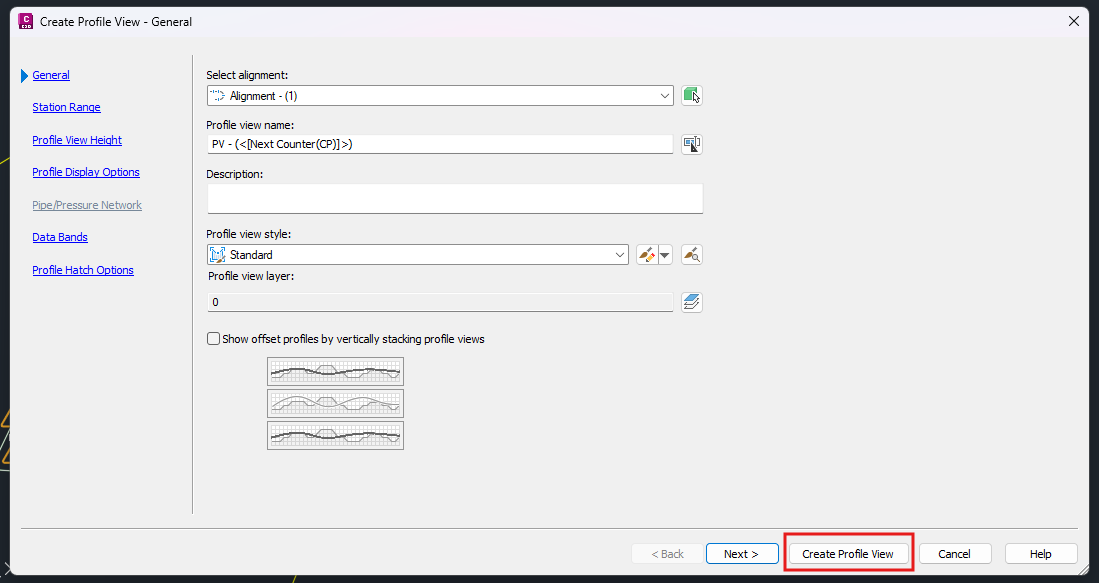1099x583 pixels.
Task: Click the edit profile view style icon
Action: click(x=646, y=255)
